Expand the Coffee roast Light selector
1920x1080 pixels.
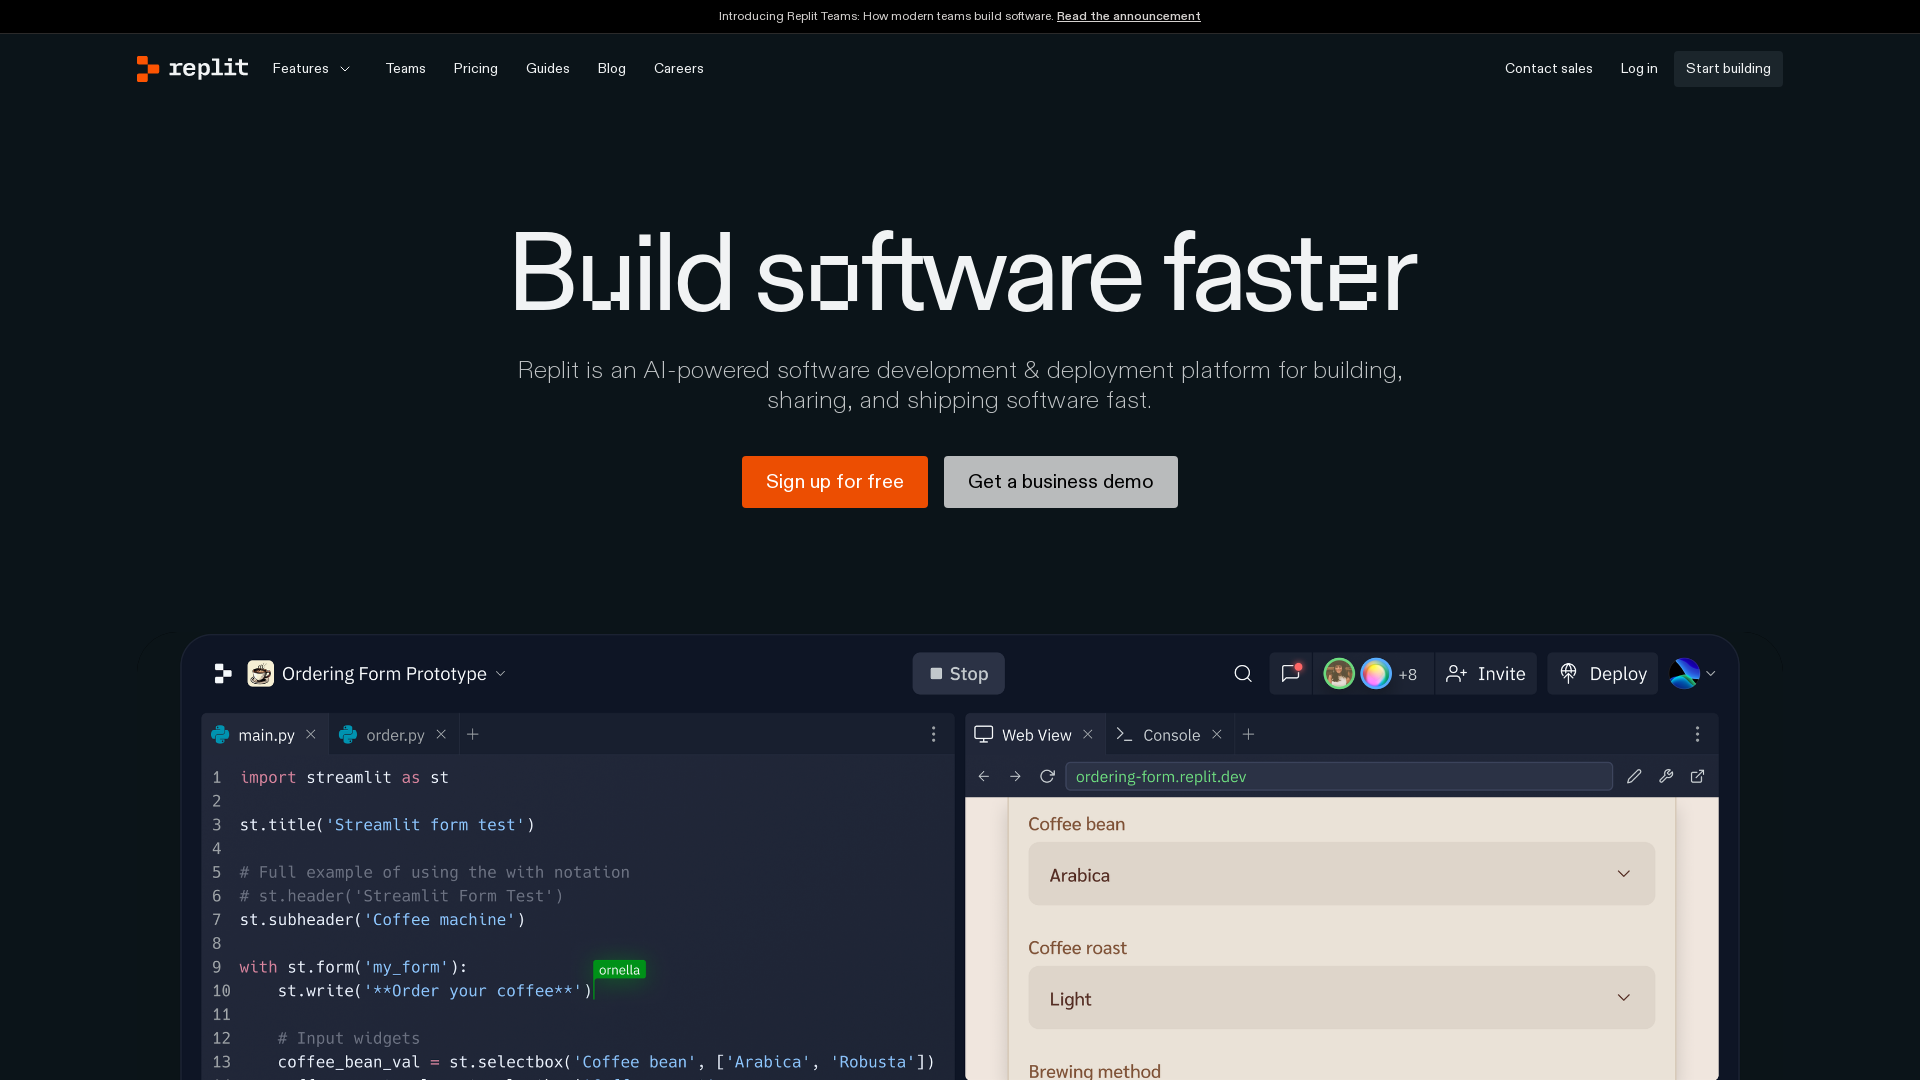point(1341,998)
